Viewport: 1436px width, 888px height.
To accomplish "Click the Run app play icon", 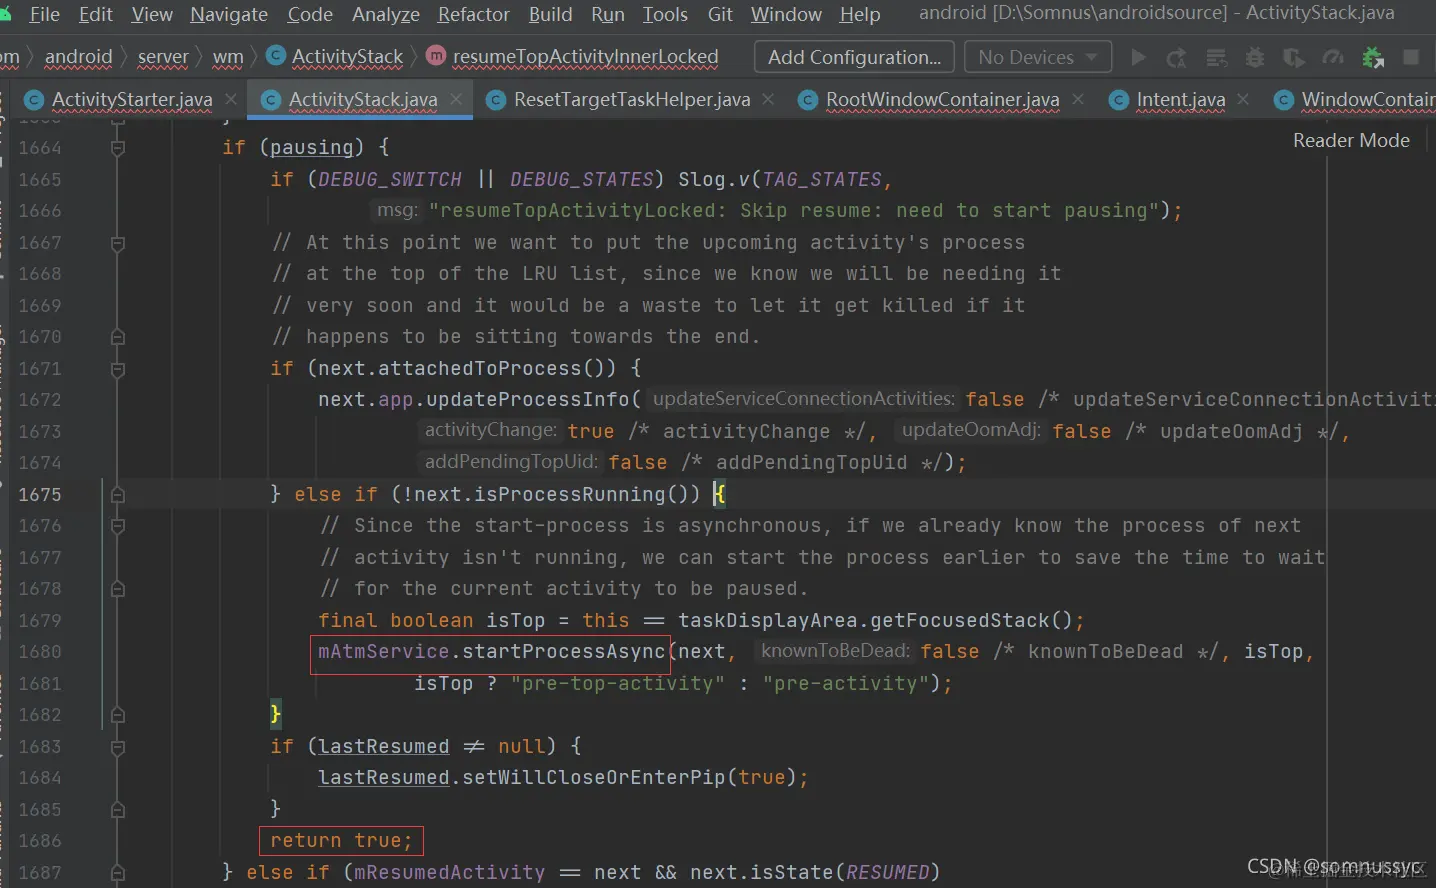I will coord(1138,57).
